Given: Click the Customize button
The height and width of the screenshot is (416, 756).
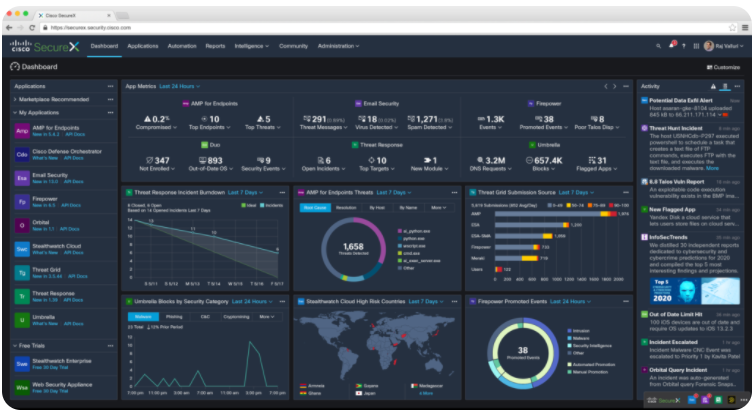Looking at the screenshot, I should pyautogui.click(x=723, y=67).
